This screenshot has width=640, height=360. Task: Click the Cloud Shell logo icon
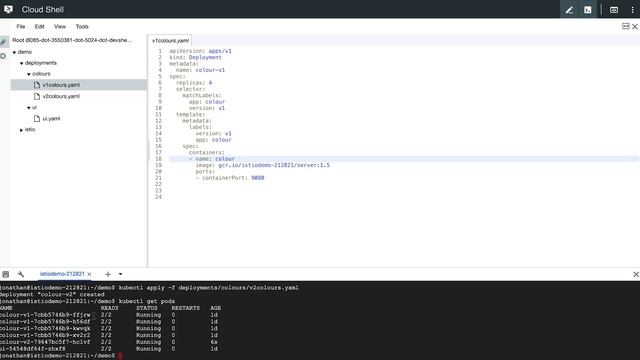pos(8,9)
